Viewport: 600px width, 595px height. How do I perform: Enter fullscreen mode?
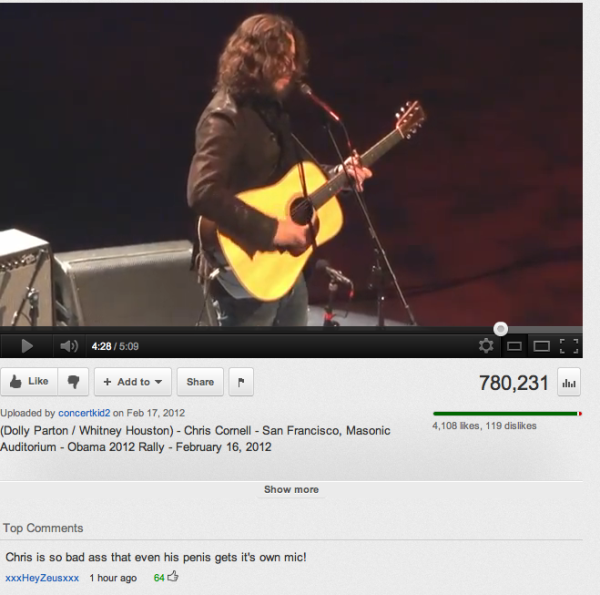(569, 346)
